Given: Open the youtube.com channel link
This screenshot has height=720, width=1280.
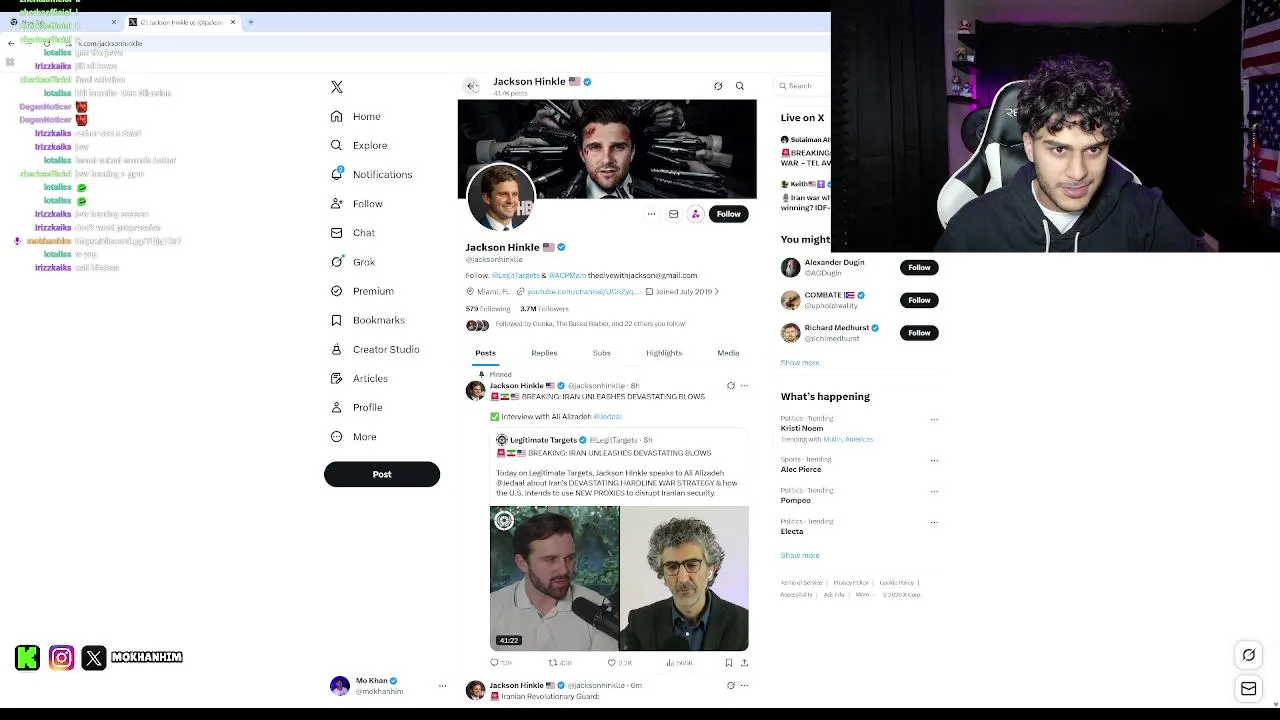Looking at the screenshot, I should (x=582, y=292).
